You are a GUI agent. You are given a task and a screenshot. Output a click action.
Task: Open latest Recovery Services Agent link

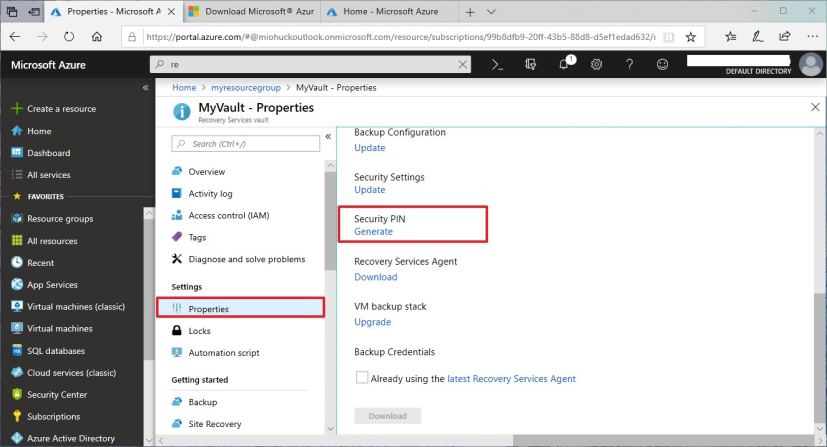(511, 378)
